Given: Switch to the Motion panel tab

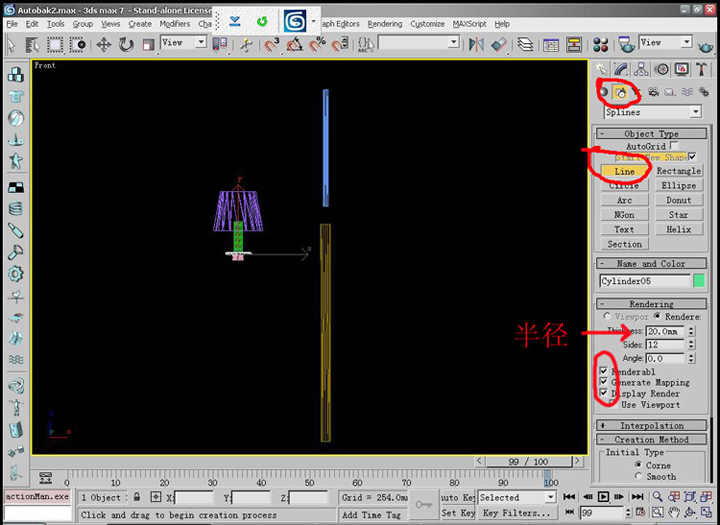Looking at the screenshot, I should 662,69.
